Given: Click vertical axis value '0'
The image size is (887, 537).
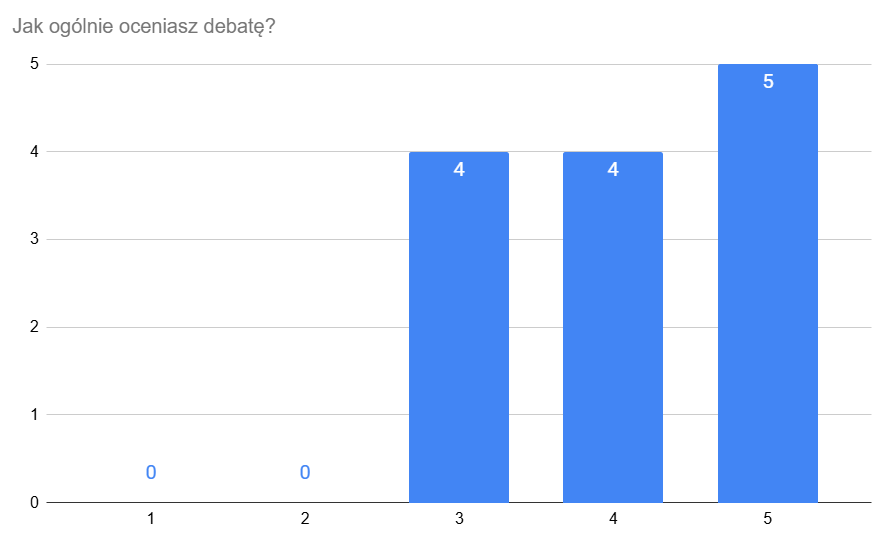Looking at the screenshot, I should [34, 502].
